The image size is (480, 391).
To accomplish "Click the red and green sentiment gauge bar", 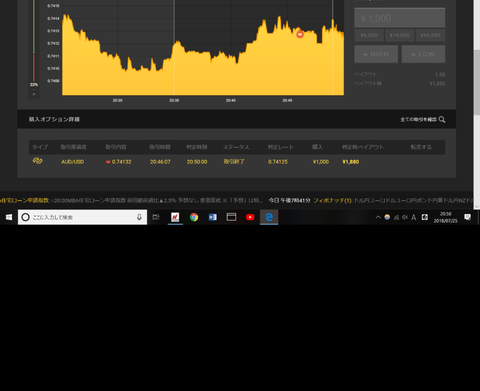I will (34, 40).
